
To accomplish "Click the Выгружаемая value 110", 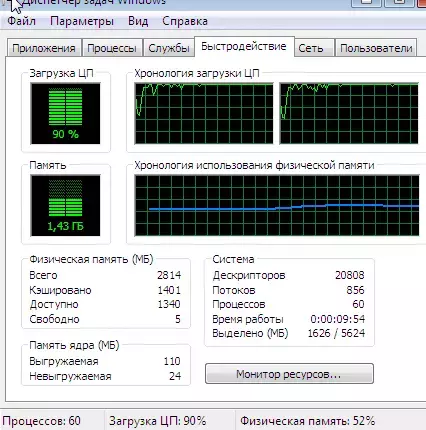I will point(172,361).
